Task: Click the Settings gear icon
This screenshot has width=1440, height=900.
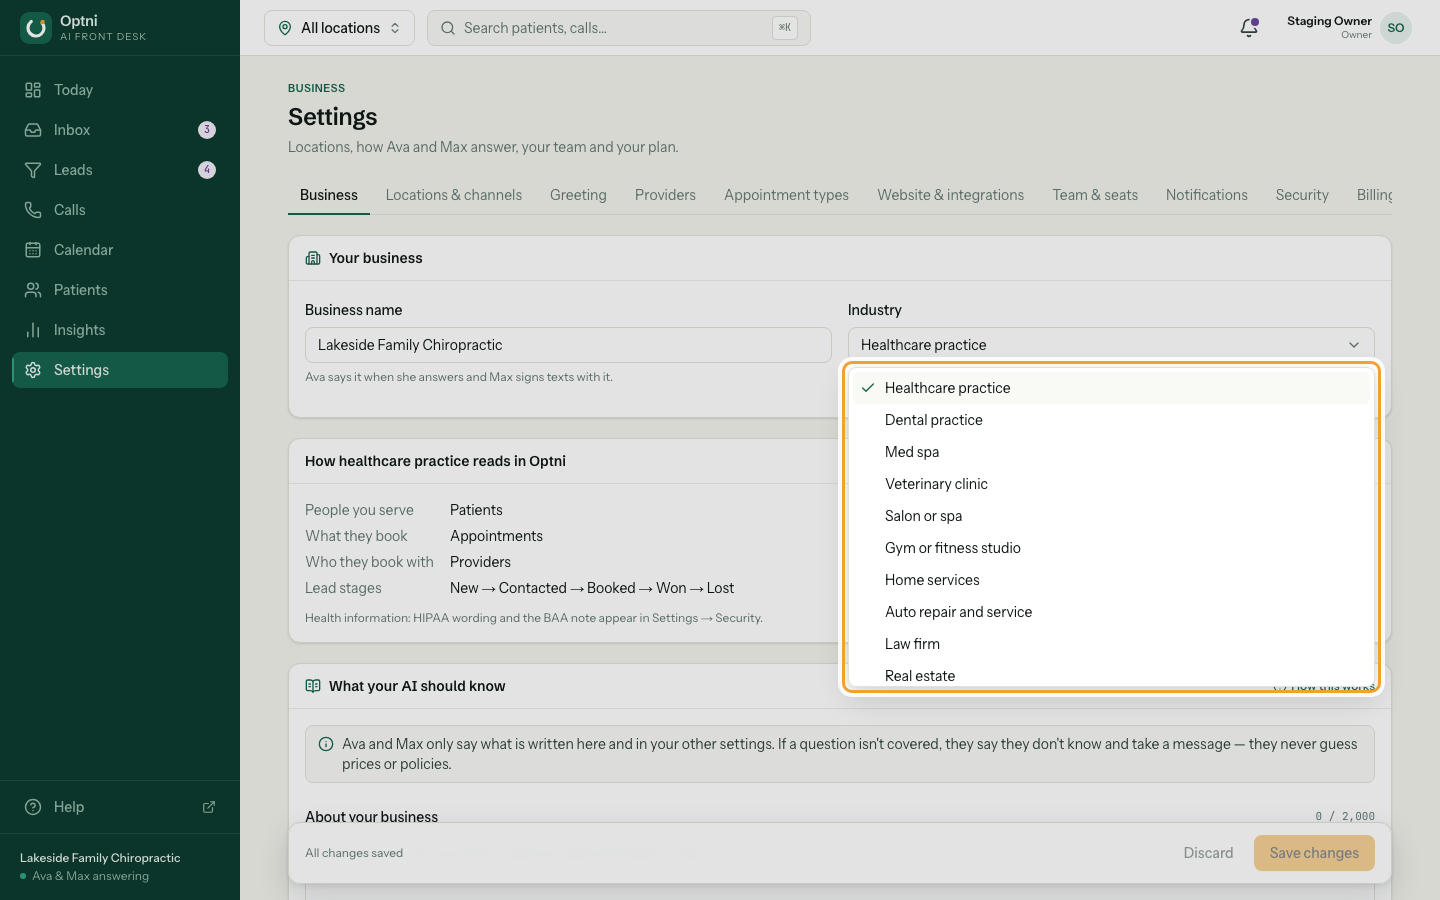Action: (33, 370)
